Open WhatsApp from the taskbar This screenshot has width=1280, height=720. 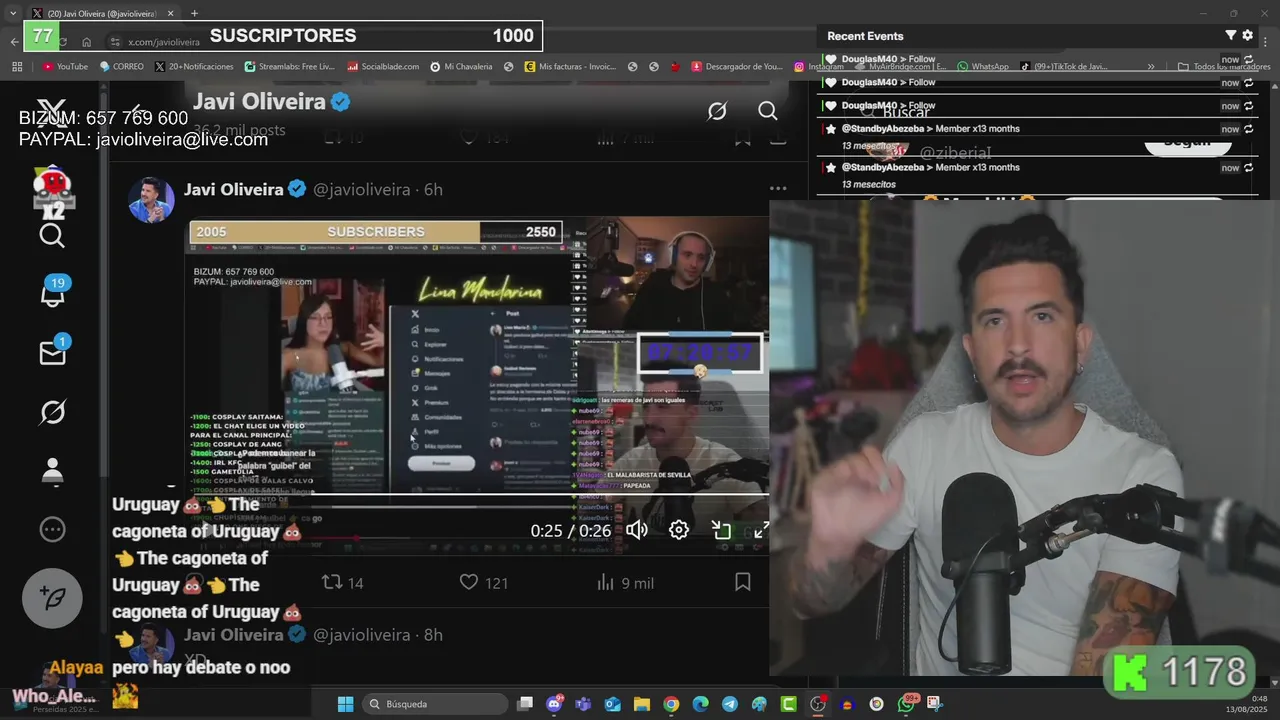pyautogui.click(x=906, y=704)
